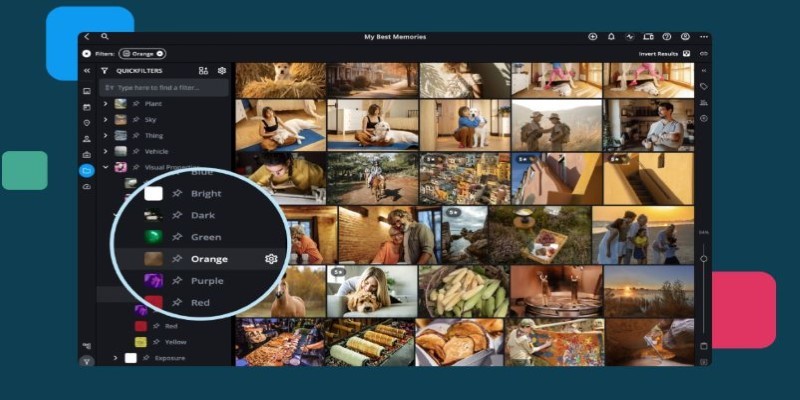Open the help question mark icon
Screen dimensions: 800x400
tap(667, 37)
